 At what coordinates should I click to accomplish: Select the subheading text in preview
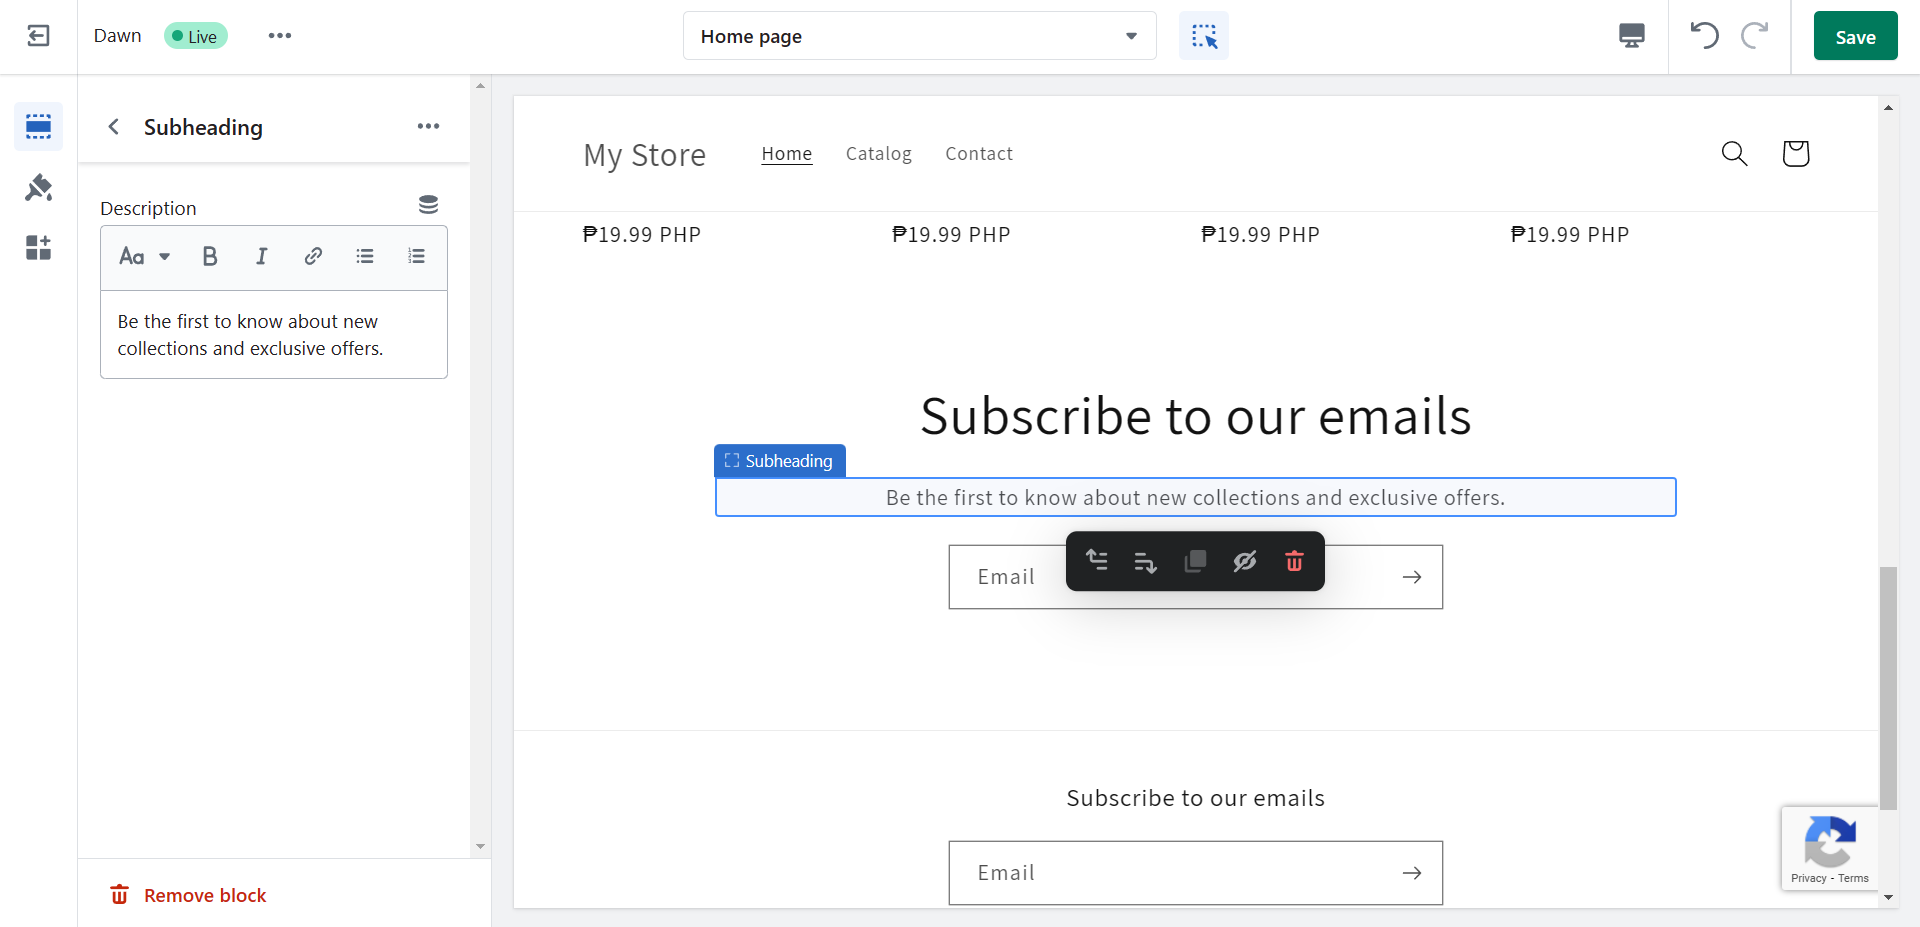pos(1196,497)
